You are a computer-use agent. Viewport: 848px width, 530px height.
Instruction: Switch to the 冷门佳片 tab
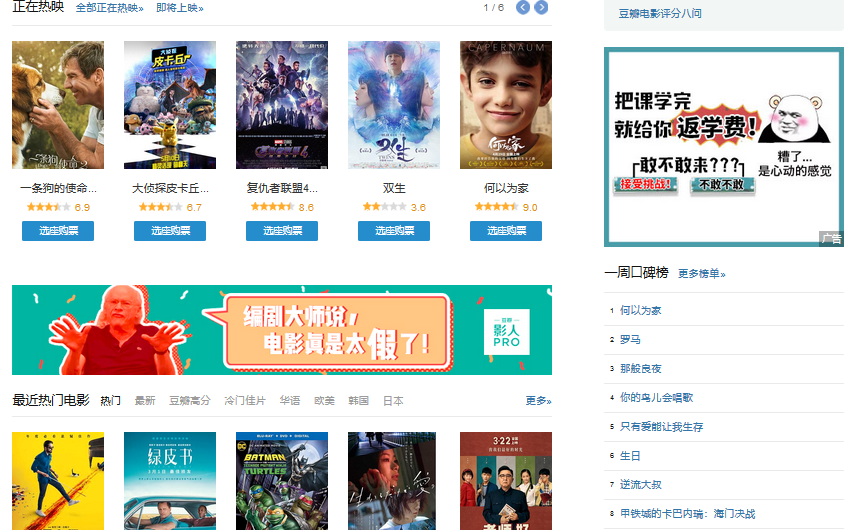coord(245,401)
